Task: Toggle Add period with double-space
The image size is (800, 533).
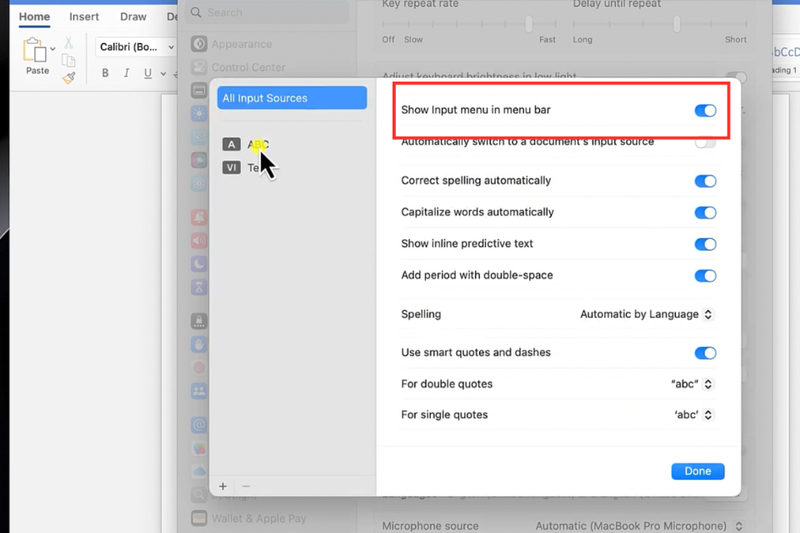Action: tap(705, 276)
